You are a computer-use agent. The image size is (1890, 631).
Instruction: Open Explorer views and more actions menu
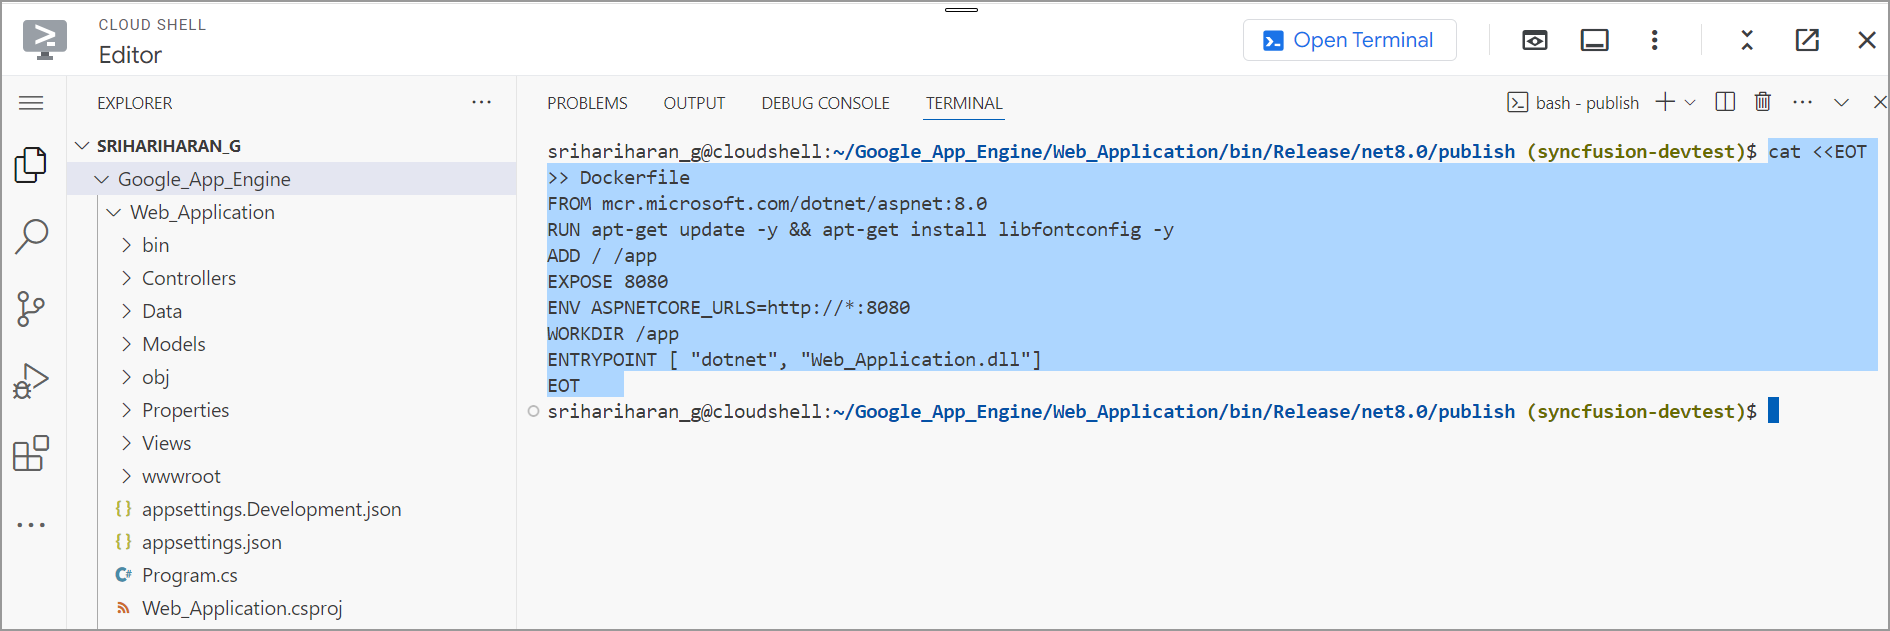coord(482,103)
